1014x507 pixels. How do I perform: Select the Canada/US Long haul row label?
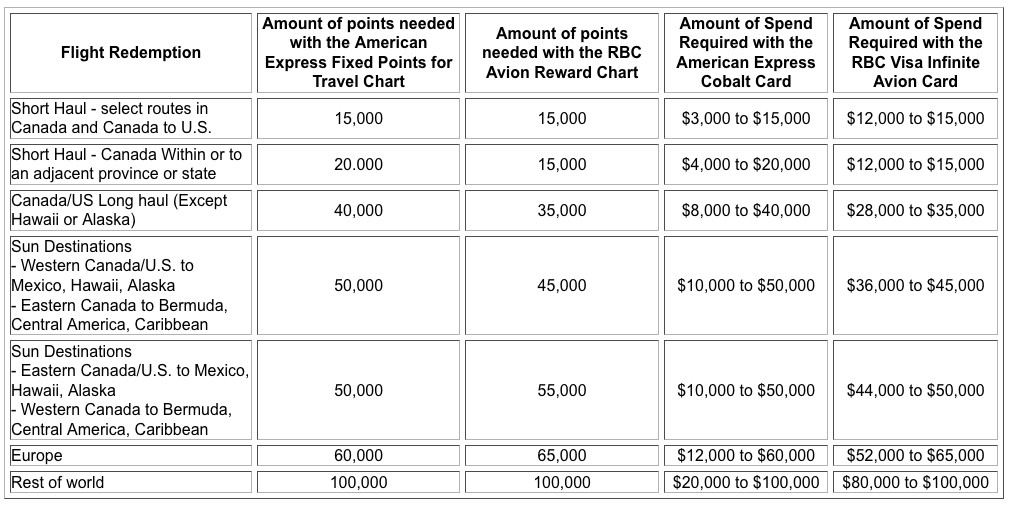pyautogui.click(x=131, y=210)
